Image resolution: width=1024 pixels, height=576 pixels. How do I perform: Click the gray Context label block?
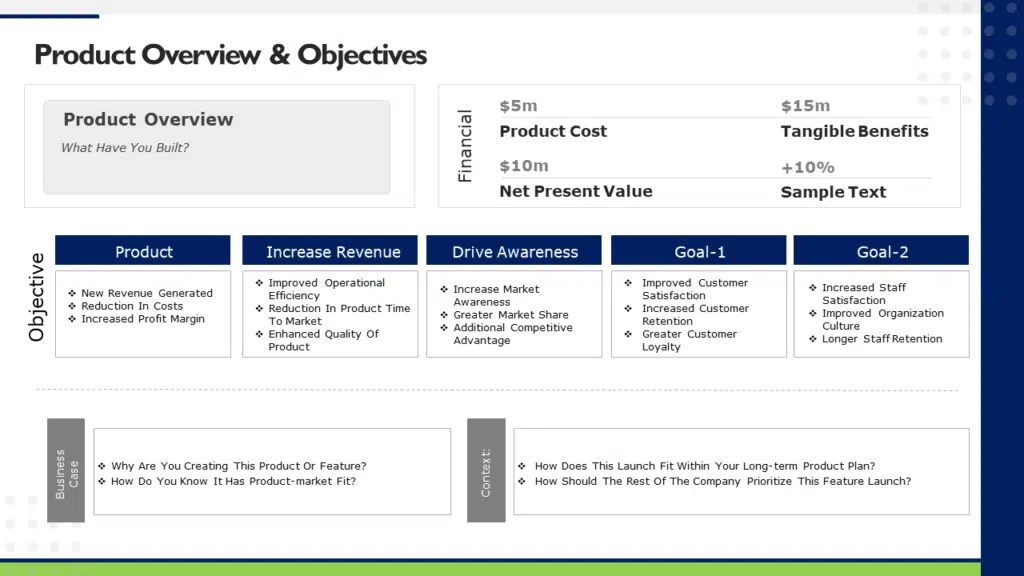486,470
